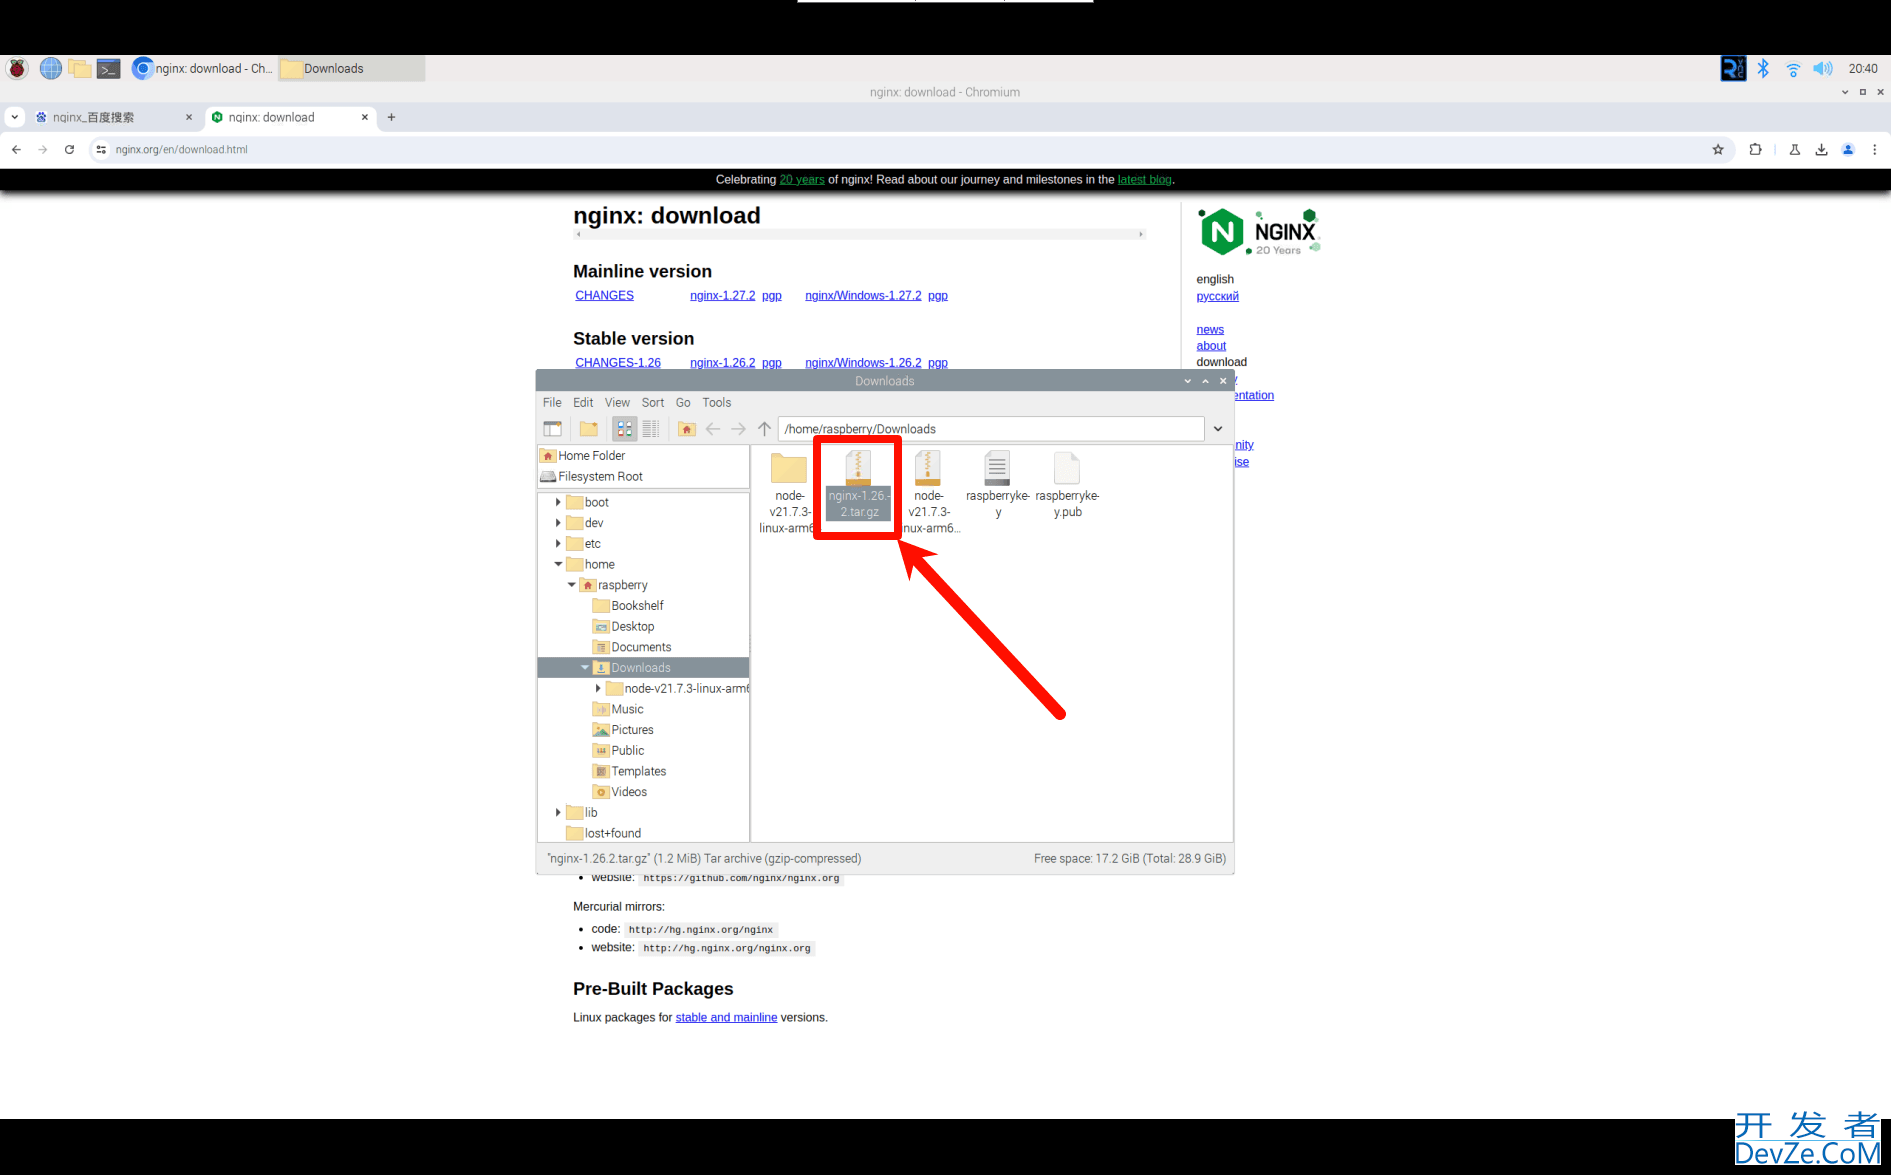Launch the web browser from the taskbar globe
1891x1175 pixels.
point(51,68)
